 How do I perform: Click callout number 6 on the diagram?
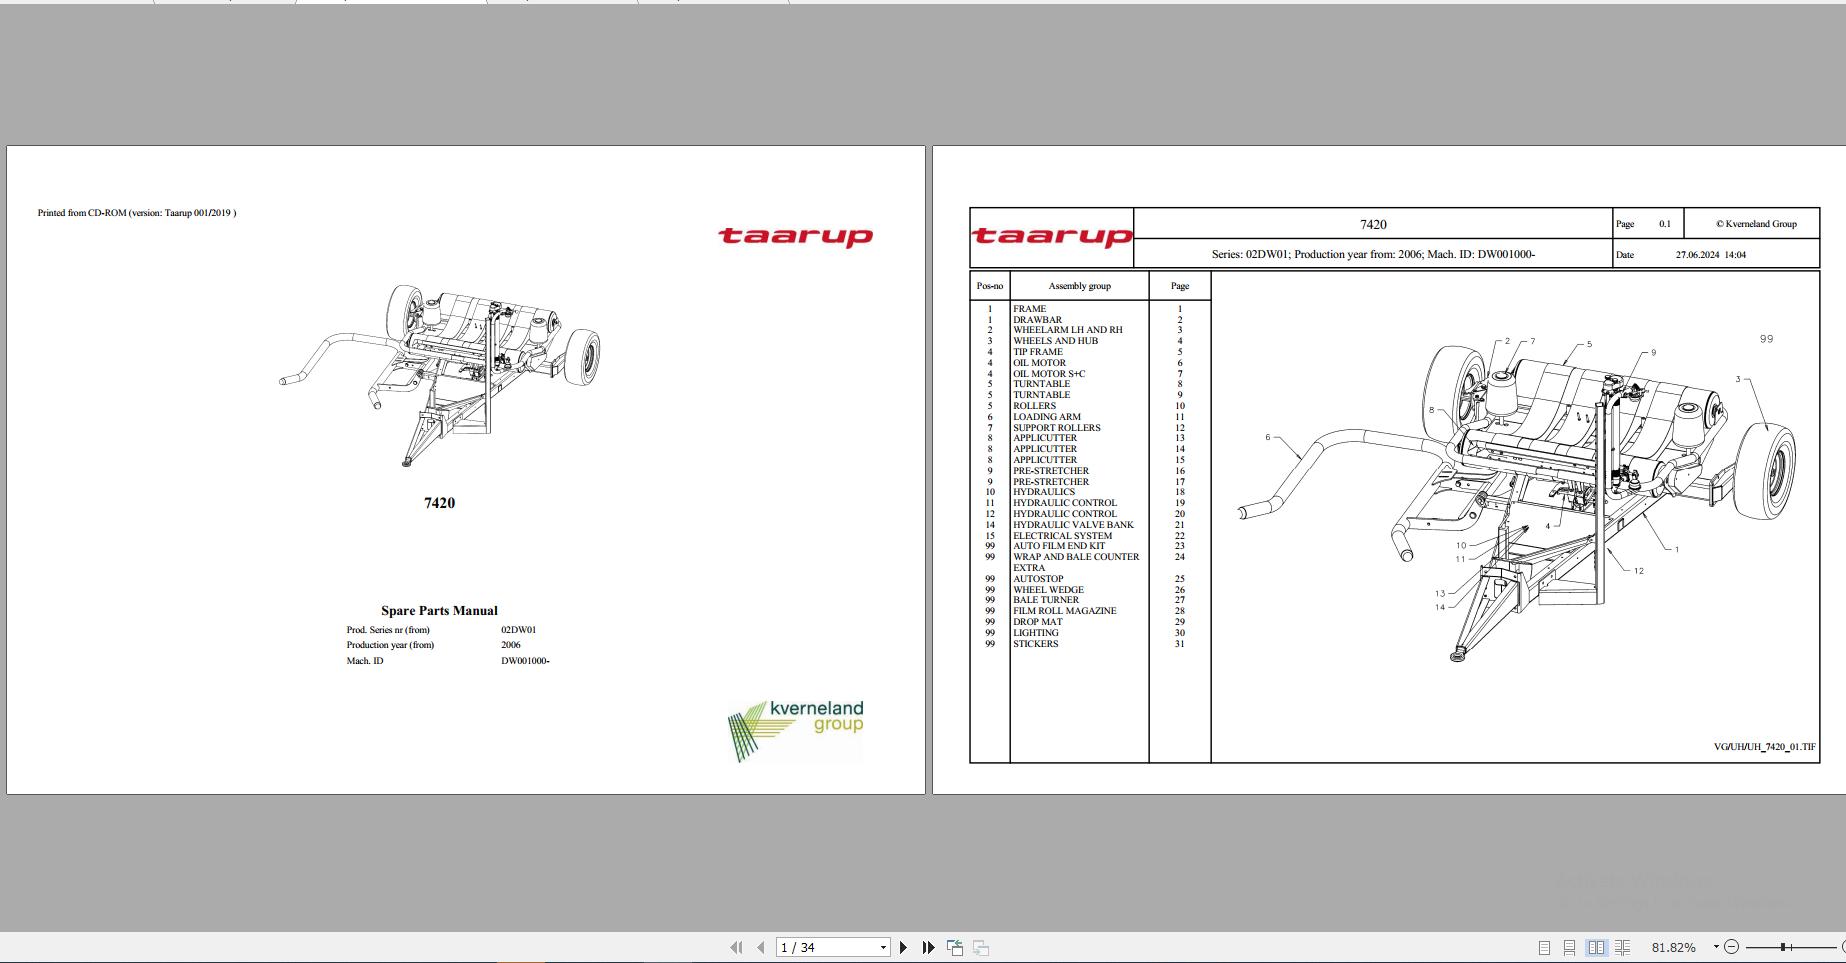click(1267, 437)
